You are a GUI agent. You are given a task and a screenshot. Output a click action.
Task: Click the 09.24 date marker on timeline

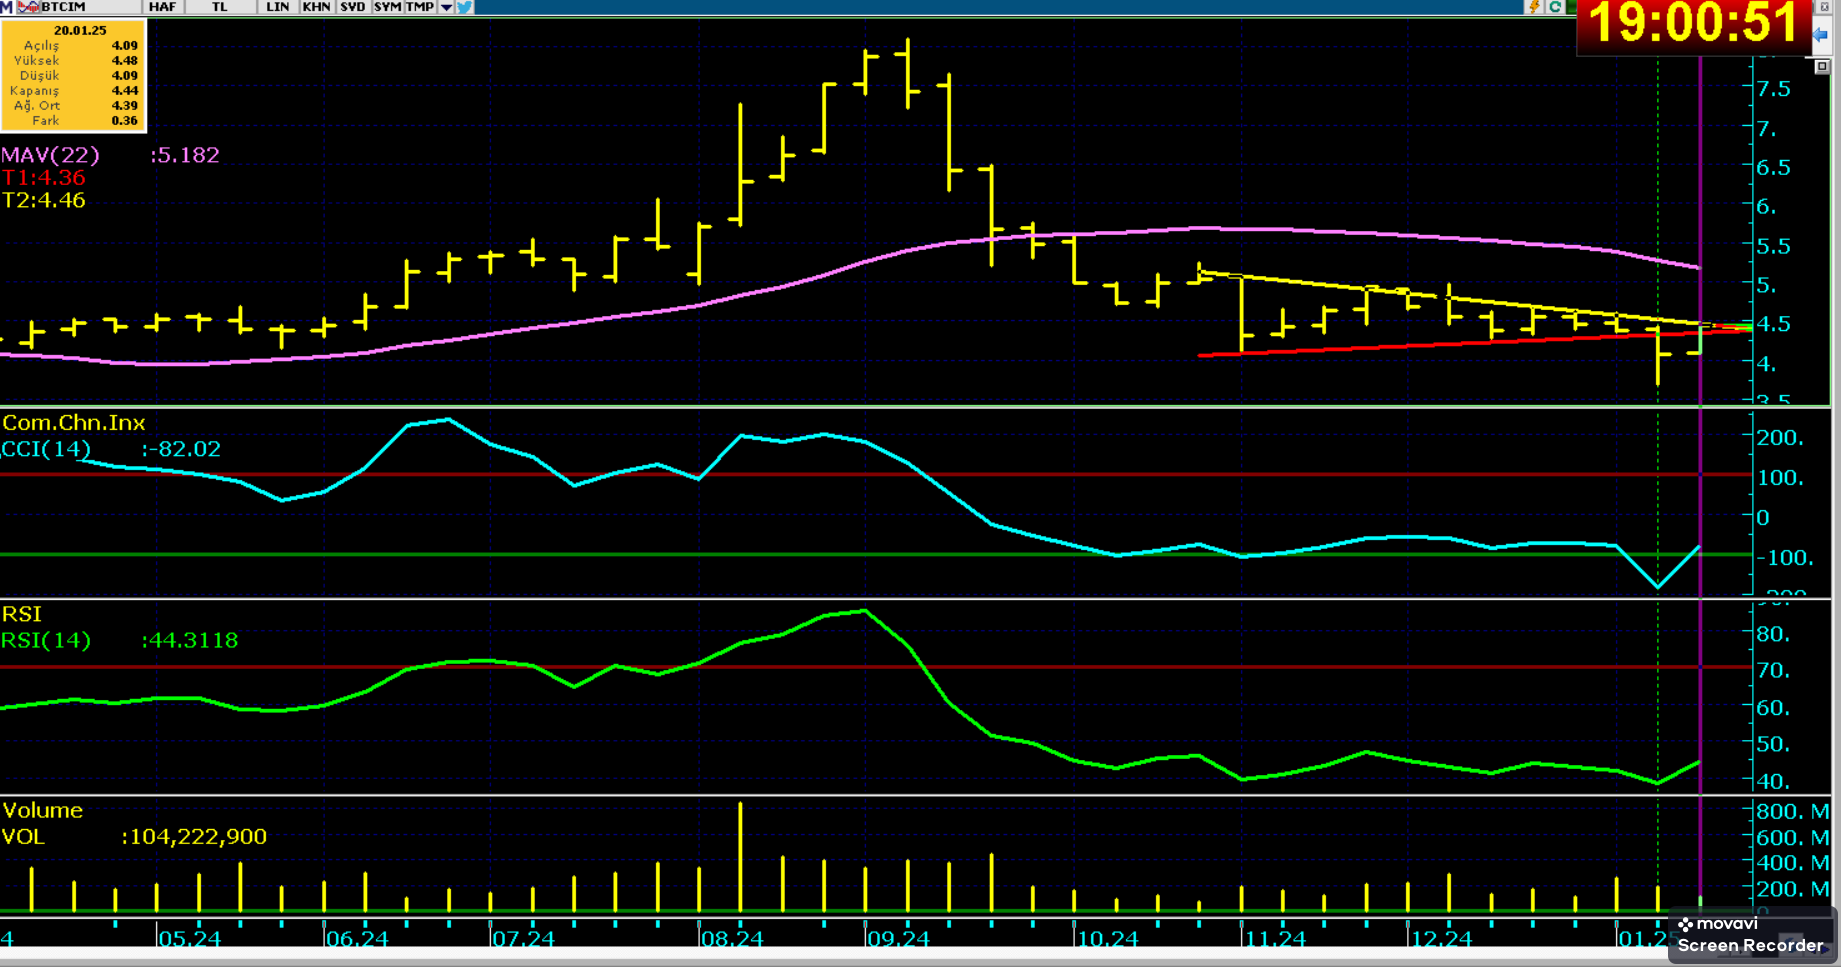pos(898,939)
